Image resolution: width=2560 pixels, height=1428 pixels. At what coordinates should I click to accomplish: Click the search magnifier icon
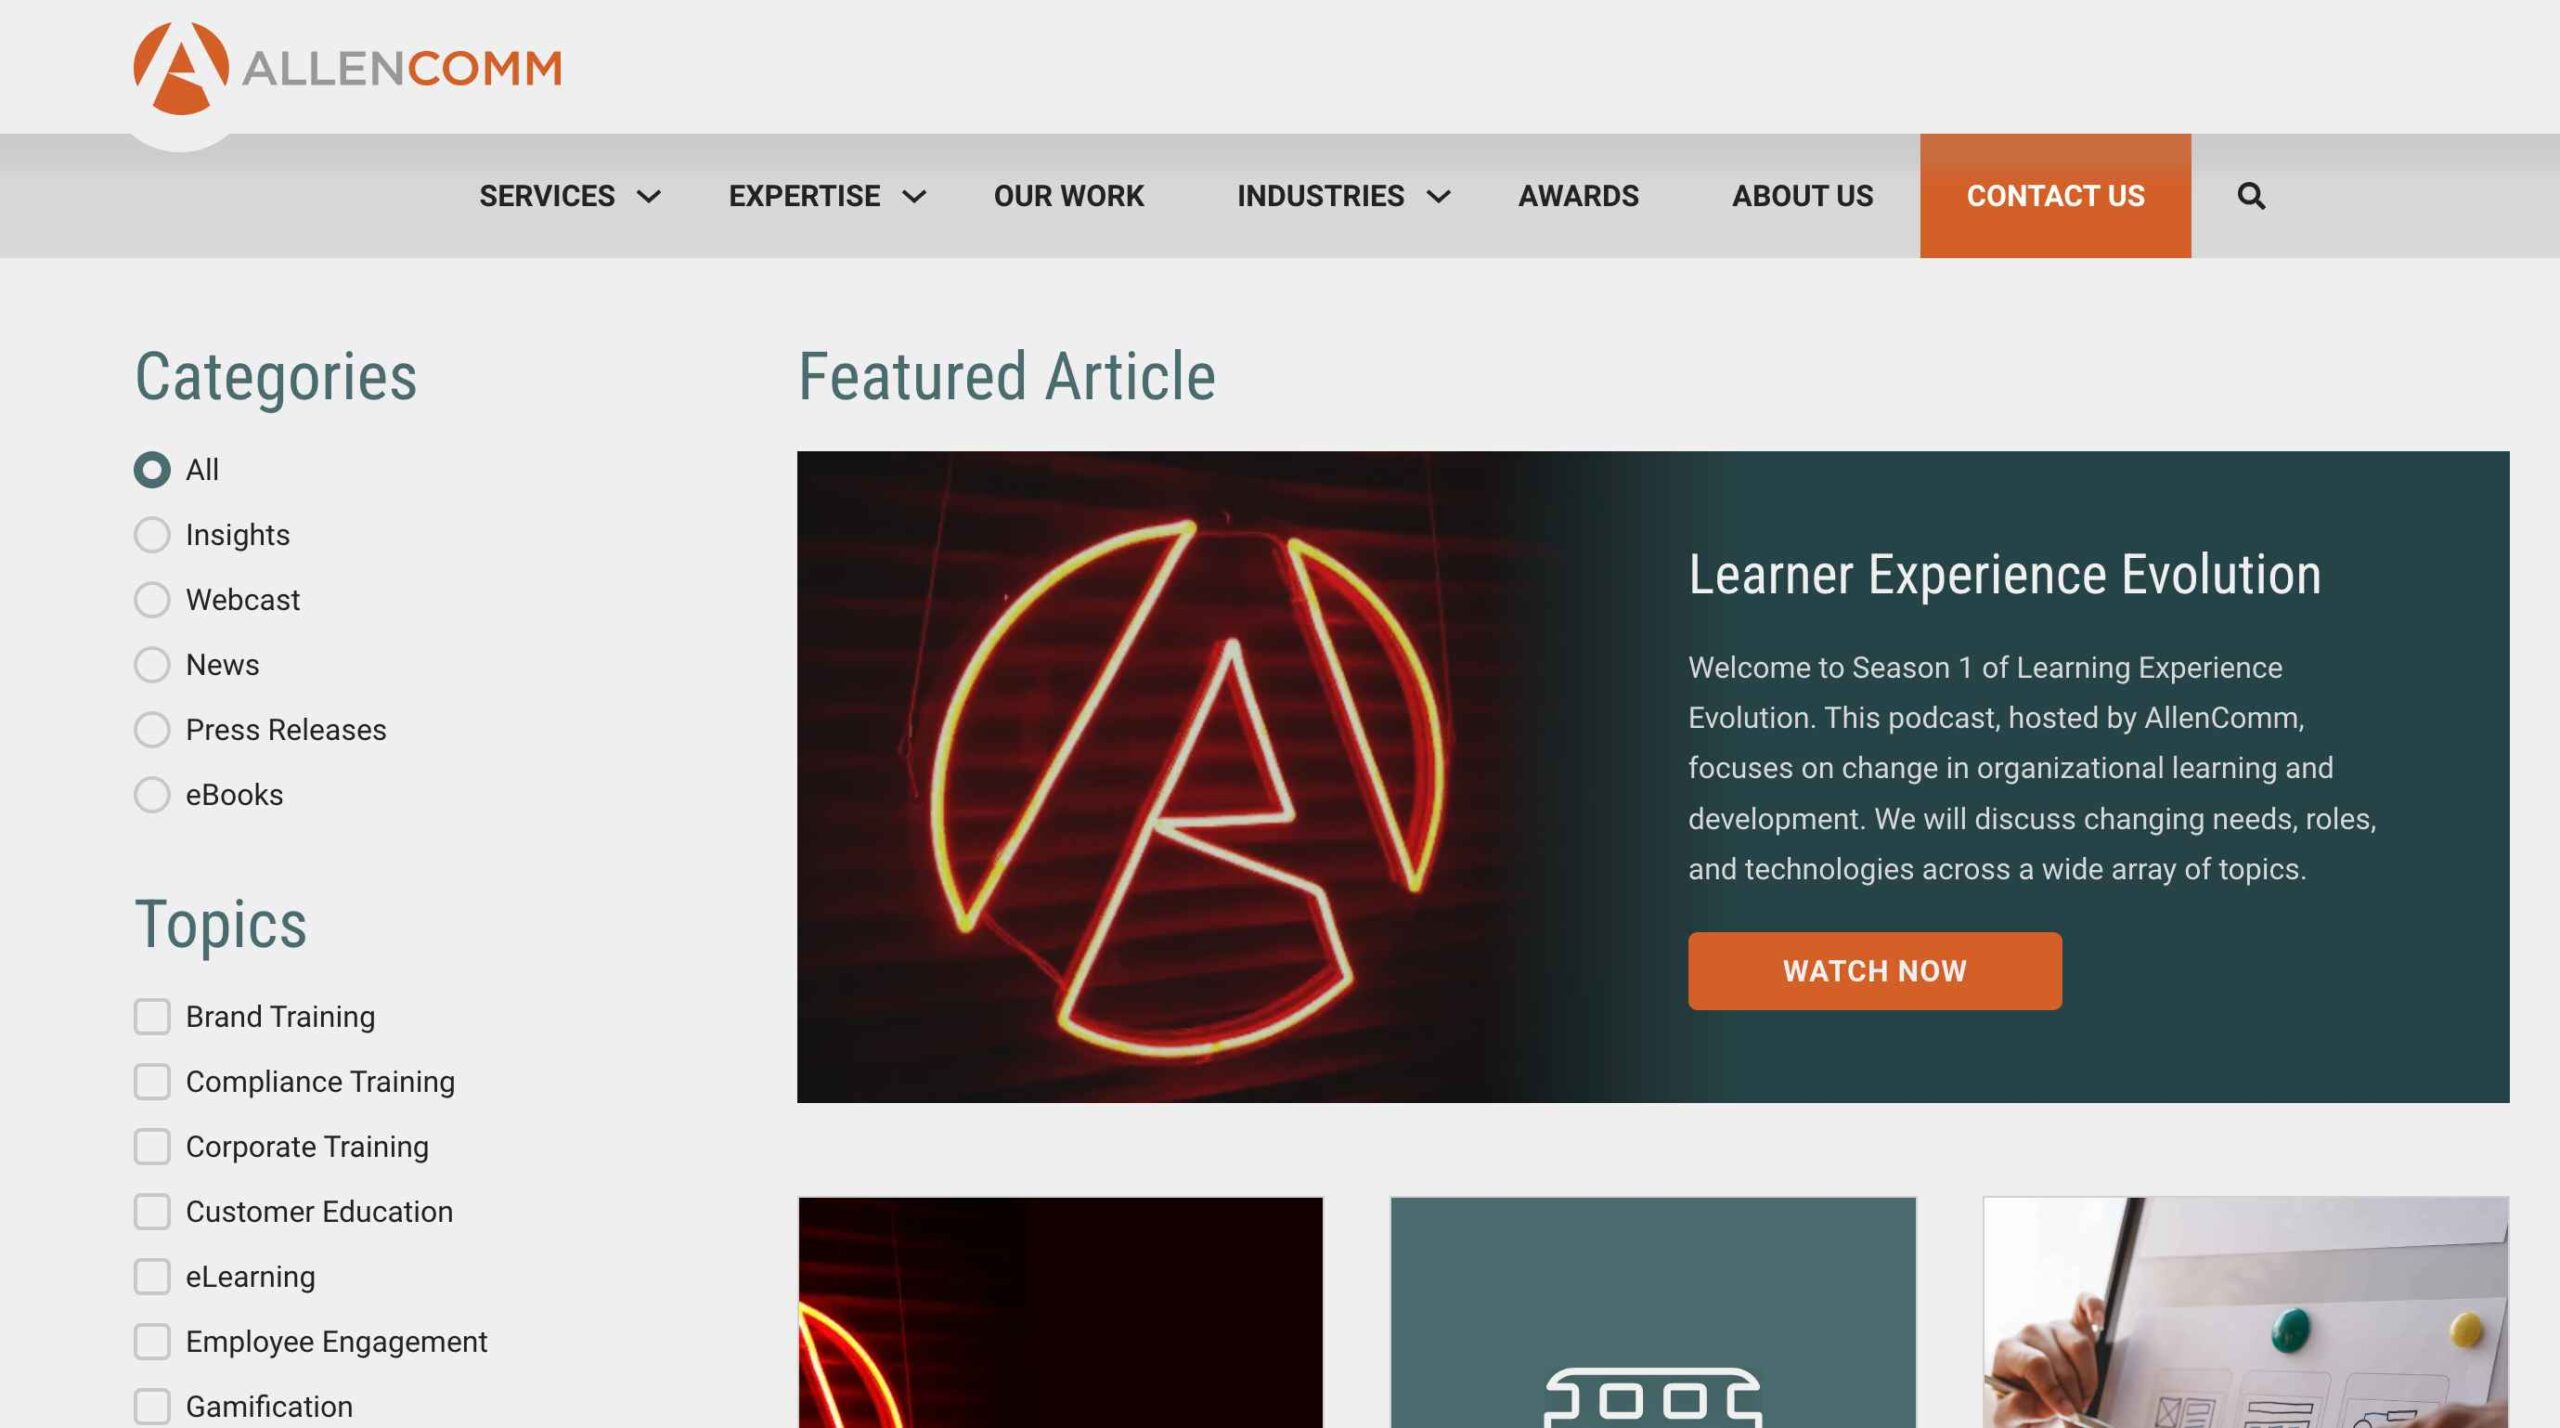[x=2250, y=196]
